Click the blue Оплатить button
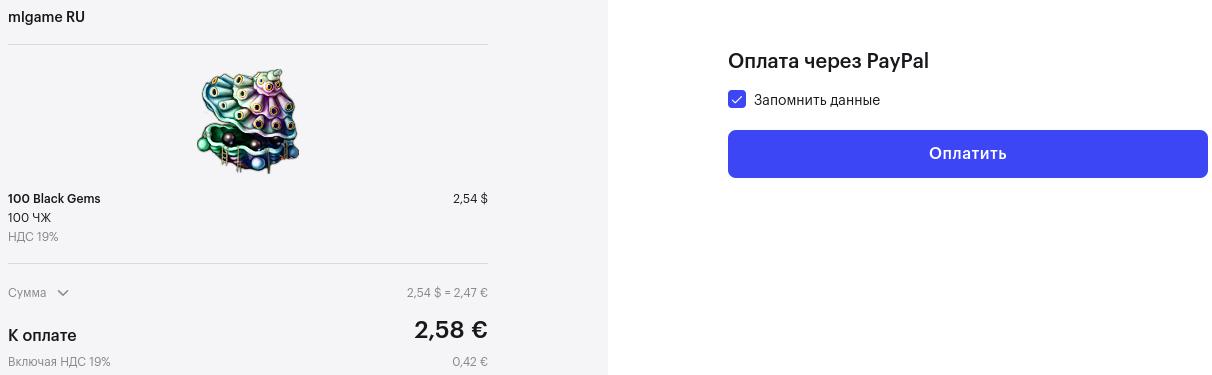This screenshot has height=375, width=1212. (968, 154)
